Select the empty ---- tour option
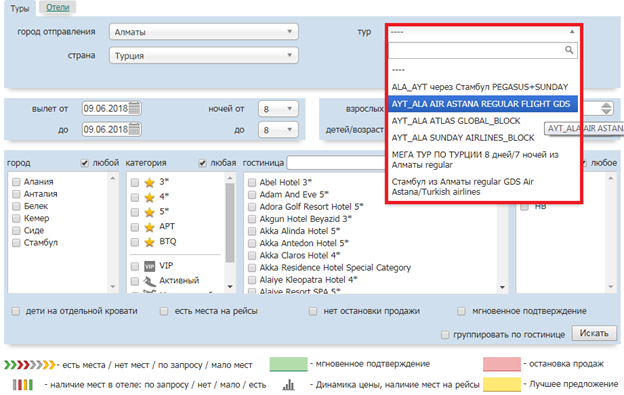The width and height of the screenshot is (624, 395). (483, 70)
